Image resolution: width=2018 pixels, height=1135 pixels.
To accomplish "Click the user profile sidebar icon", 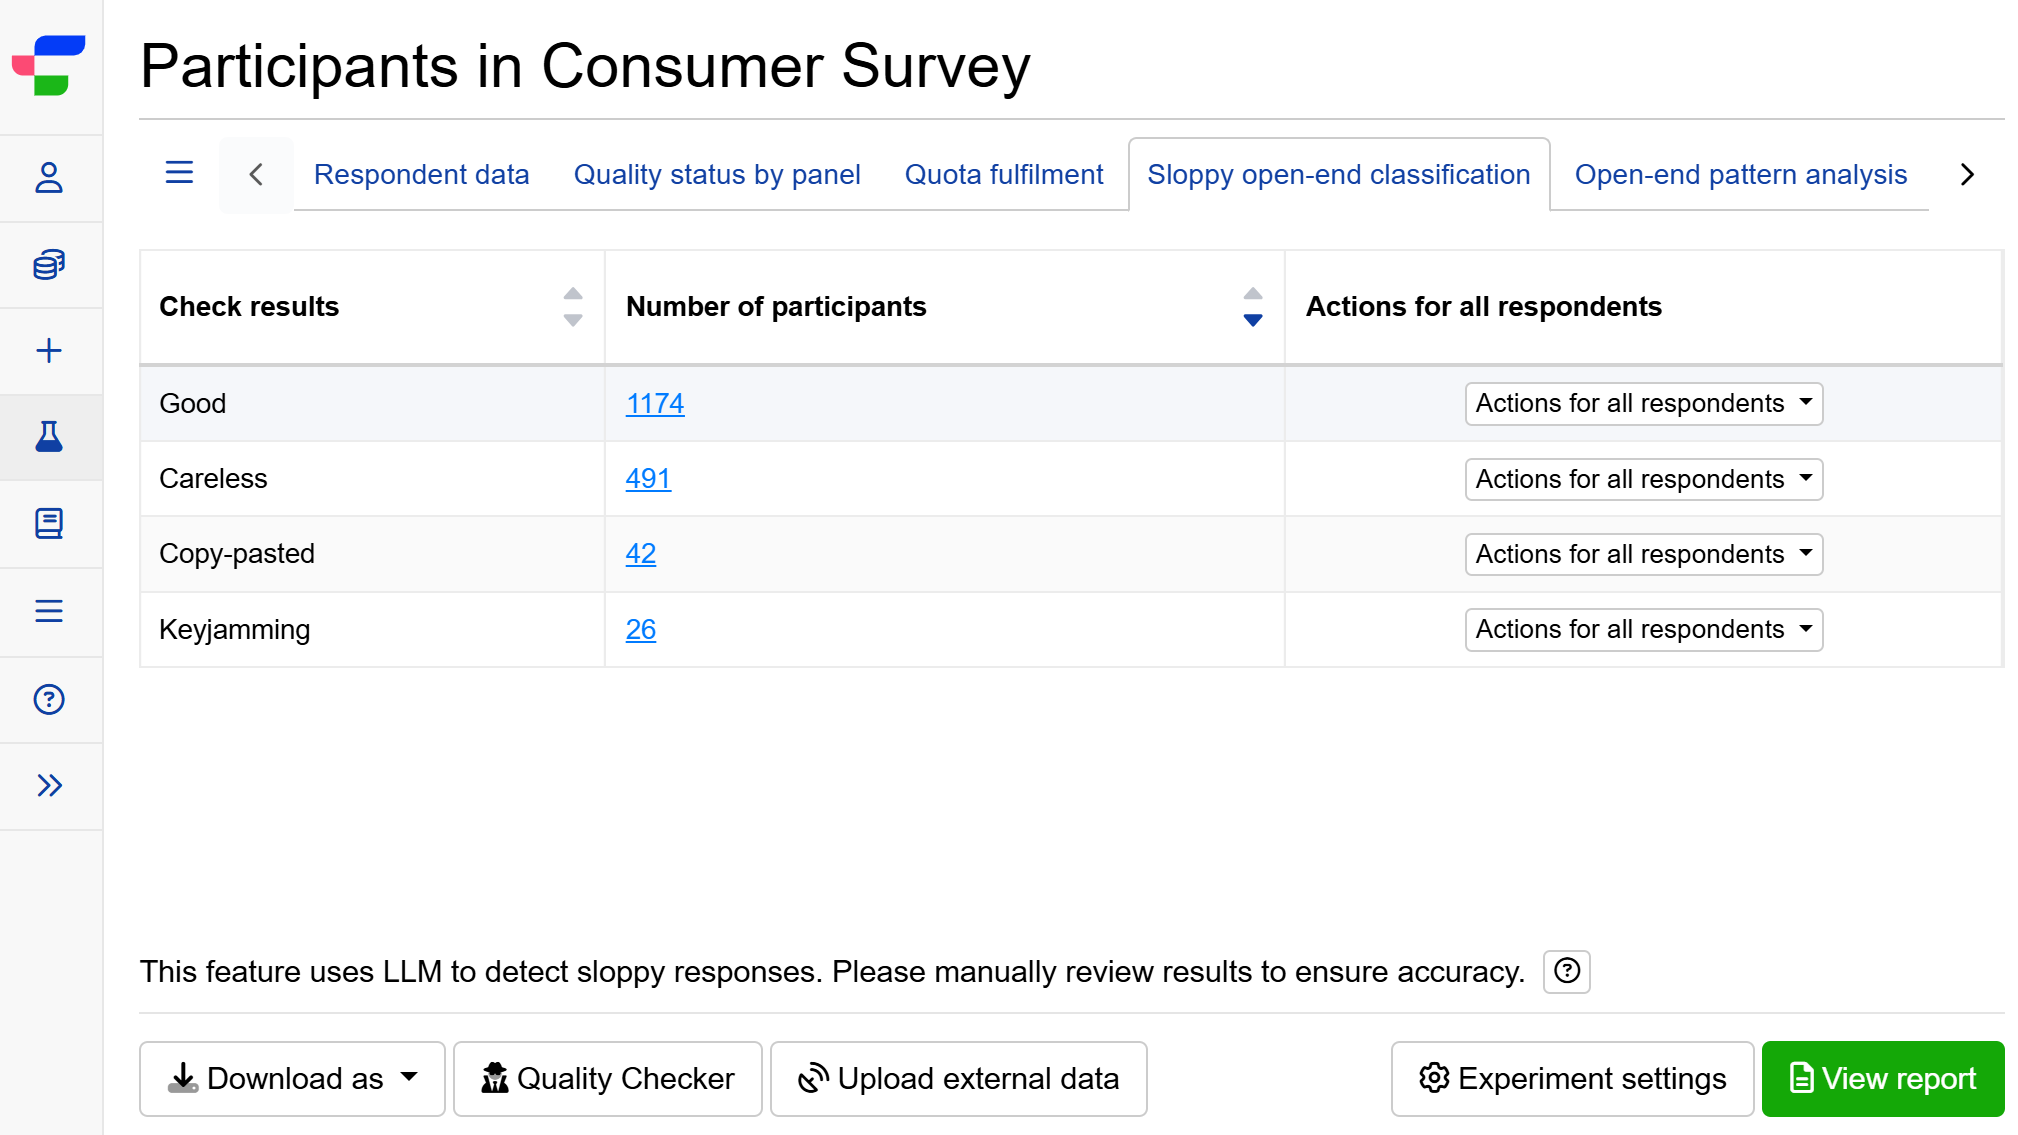I will coord(49,178).
